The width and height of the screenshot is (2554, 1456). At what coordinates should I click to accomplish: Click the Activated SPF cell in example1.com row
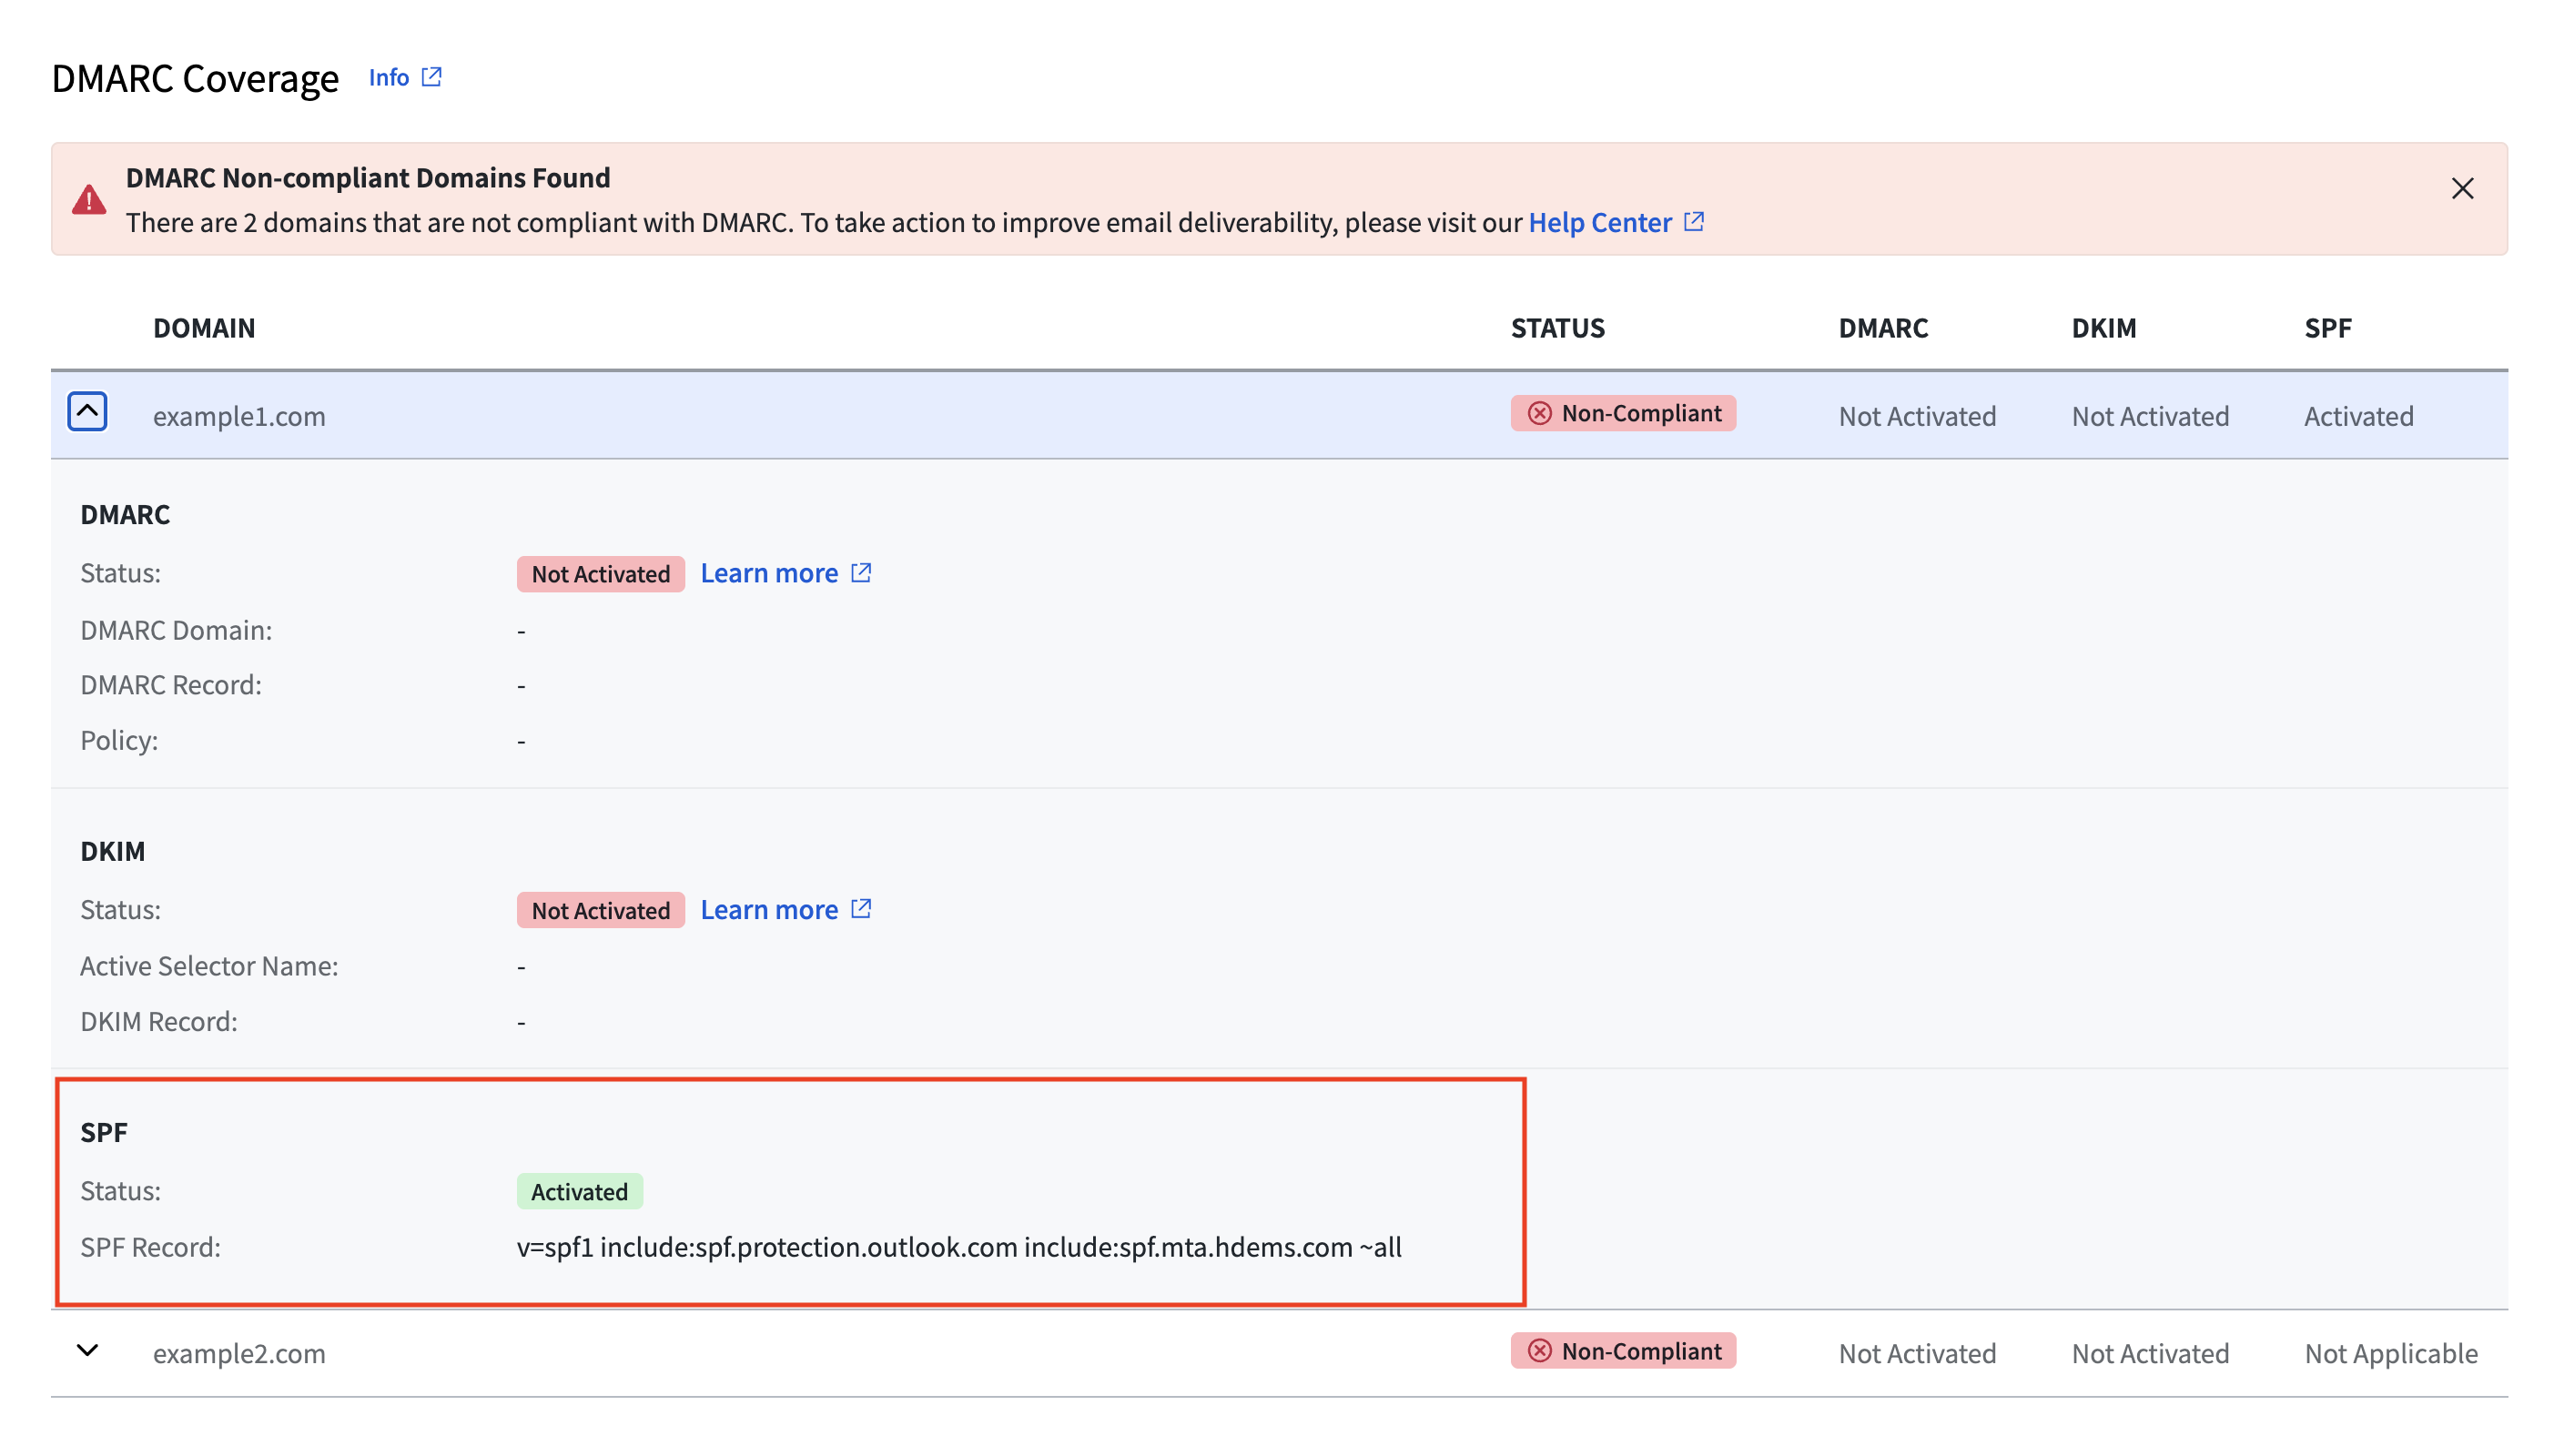(2358, 416)
